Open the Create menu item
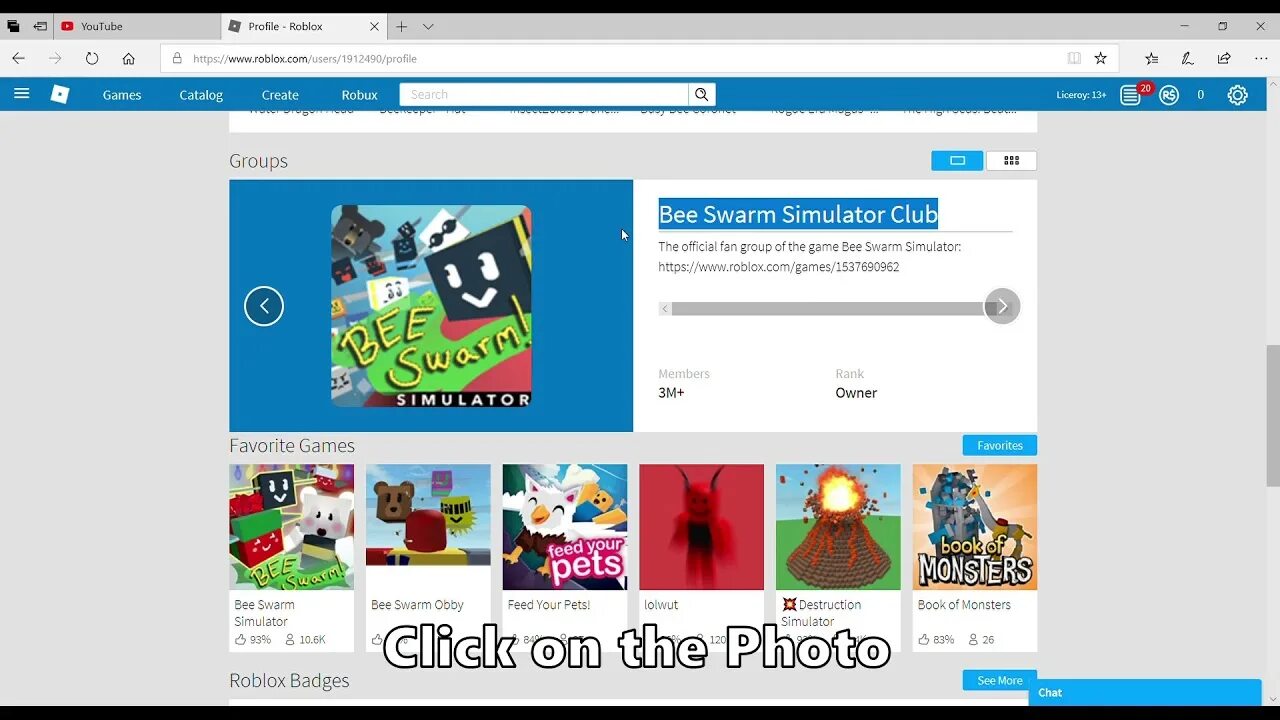This screenshot has height=720, width=1280. click(x=280, y=95)
